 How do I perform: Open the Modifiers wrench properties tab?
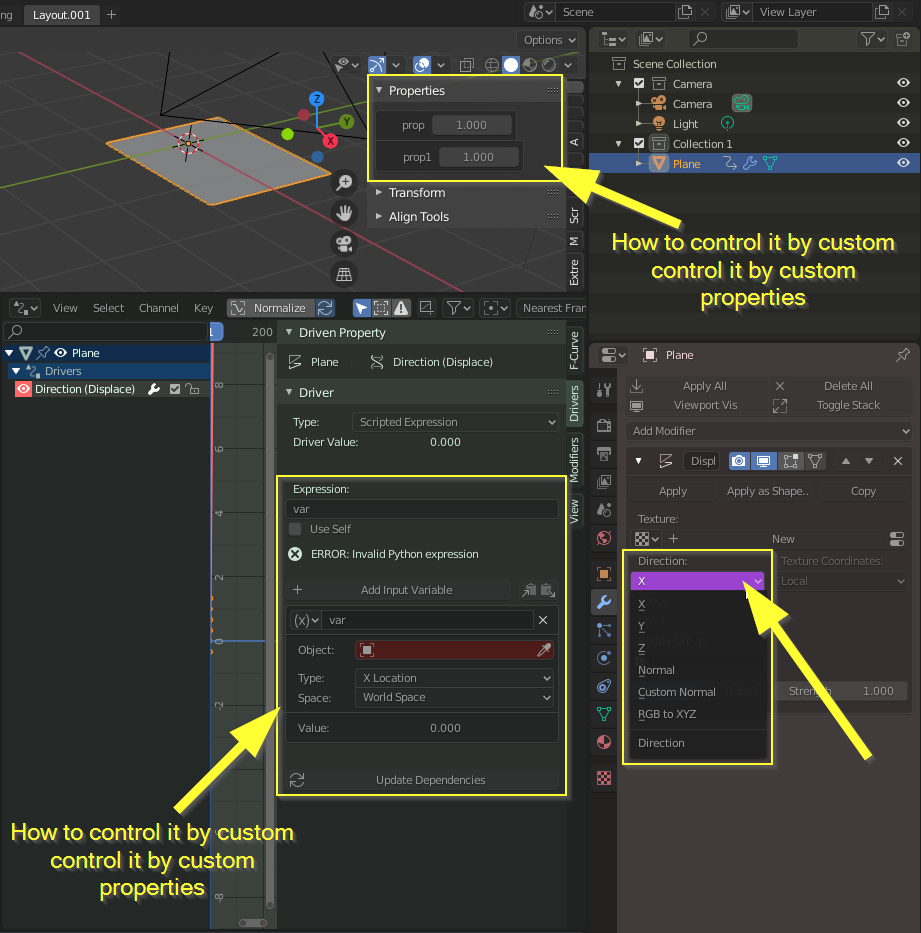604,602
